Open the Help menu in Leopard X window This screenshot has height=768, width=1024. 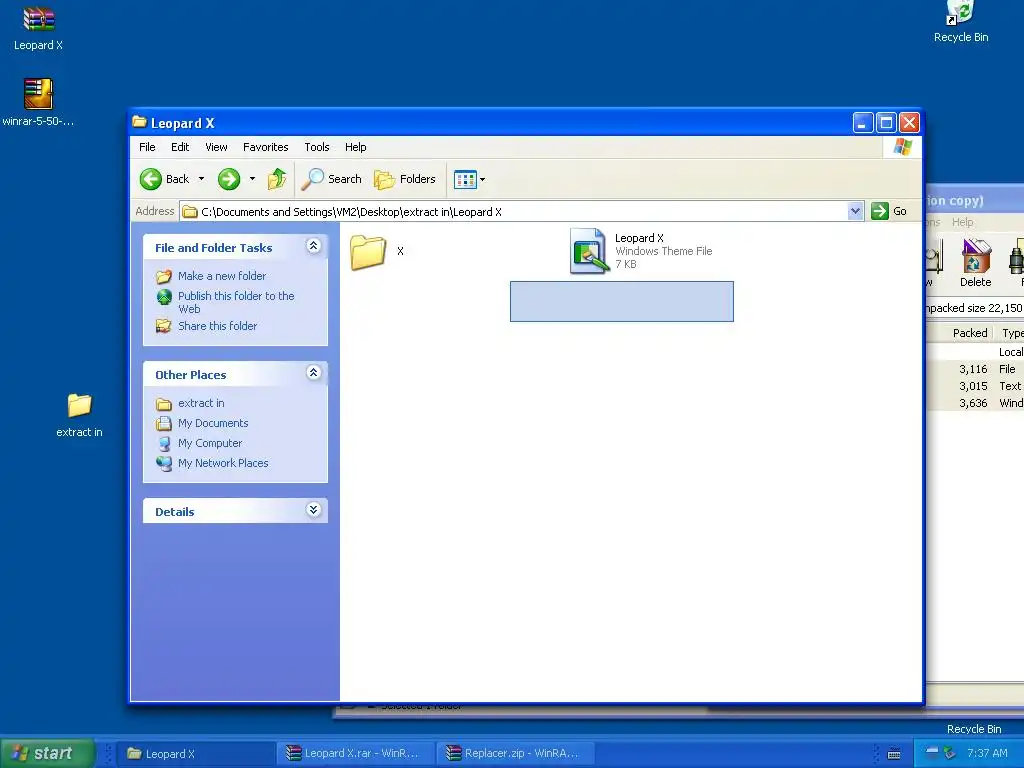click(355, 147)
